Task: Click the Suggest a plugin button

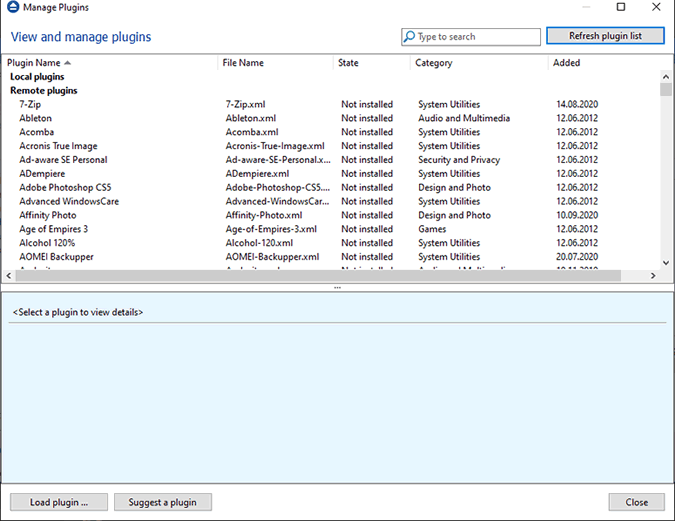Action: (163, 502)
